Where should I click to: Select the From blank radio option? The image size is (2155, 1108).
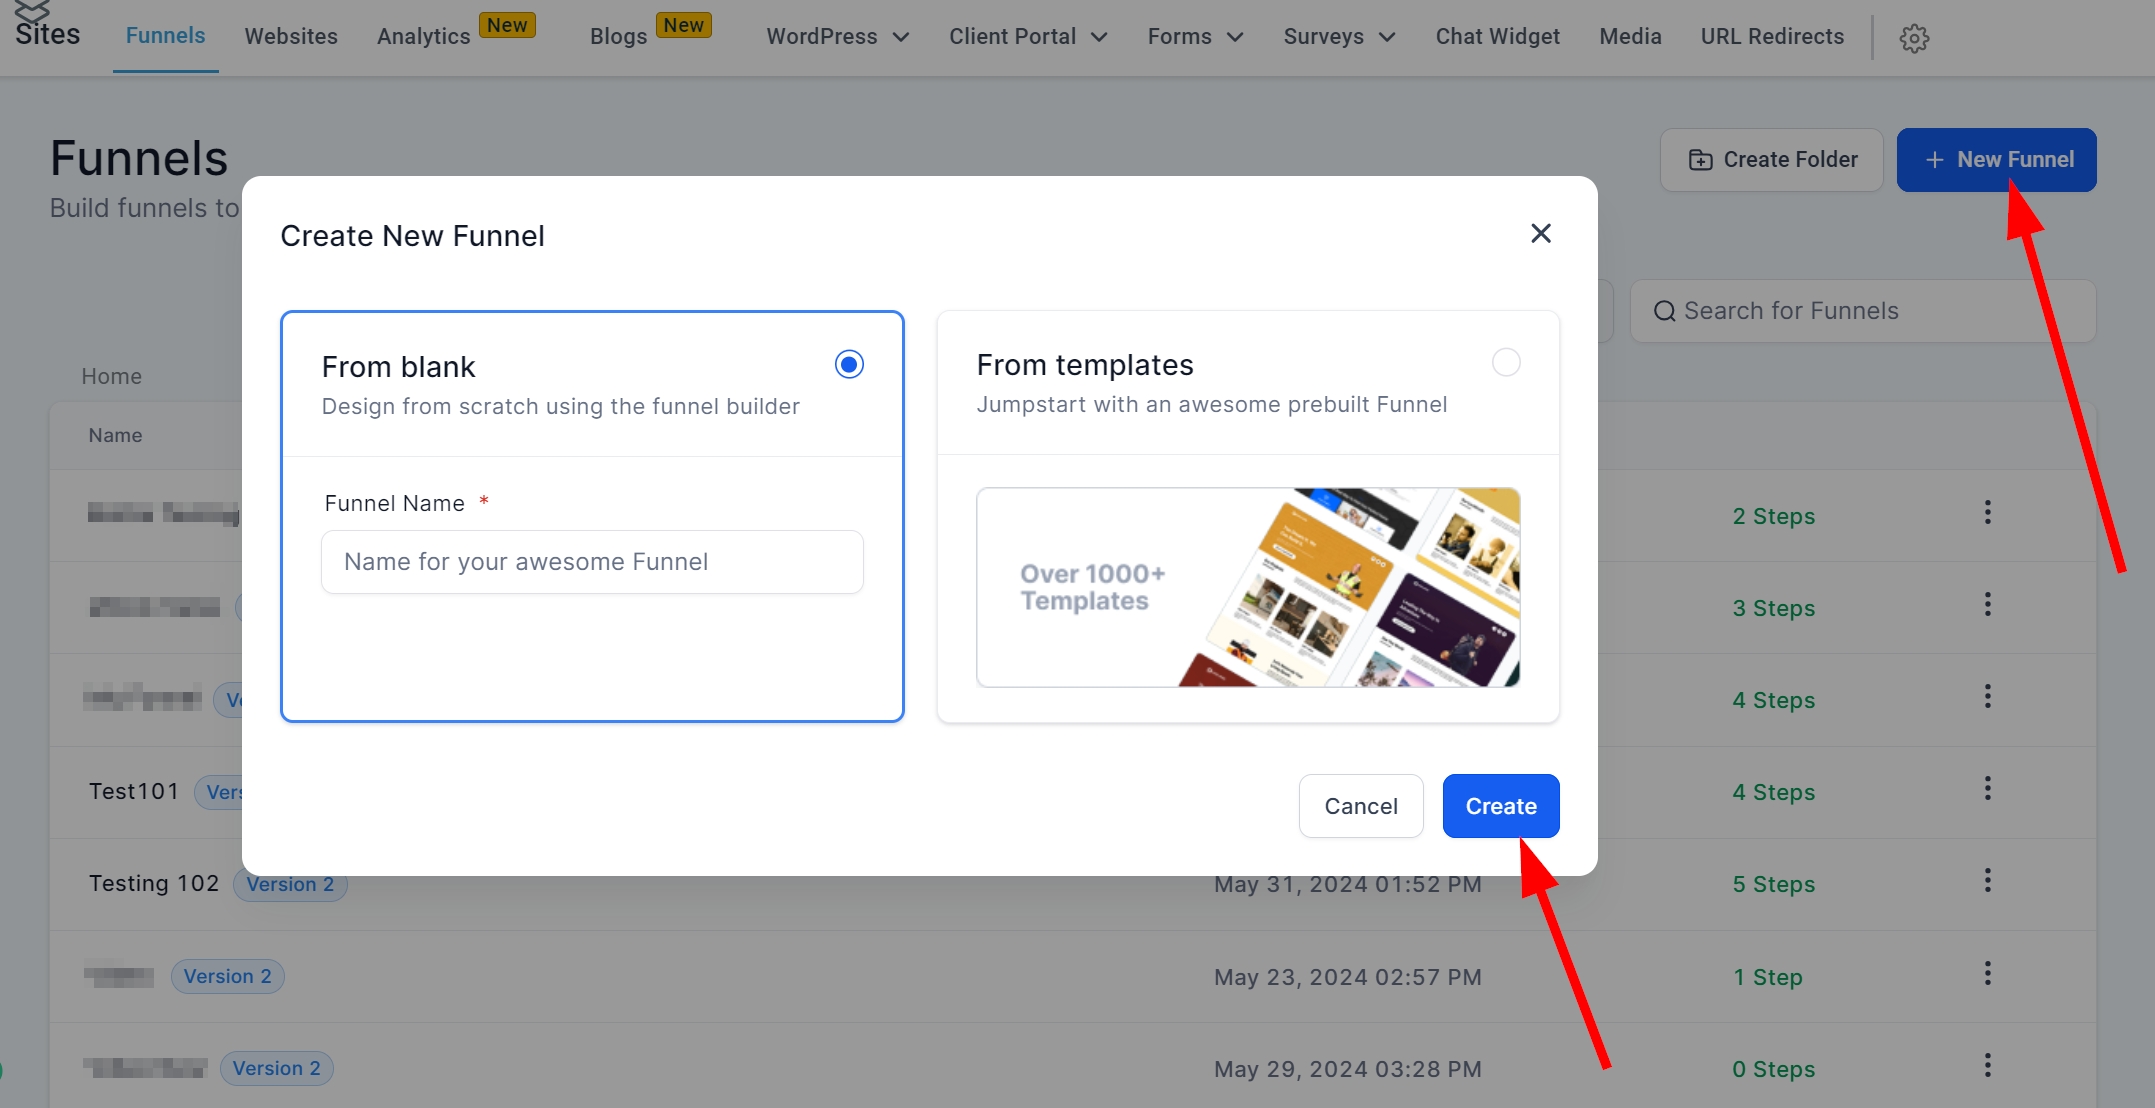point(849,365)
